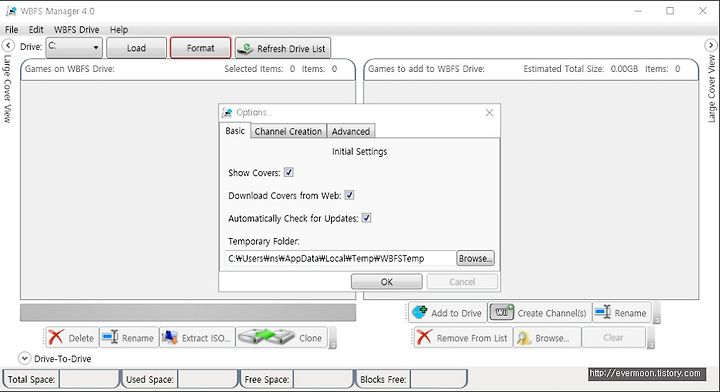Click the Add to Drive button
The height and width of the screenshot is (392, 720).
[x=448, y=313]
